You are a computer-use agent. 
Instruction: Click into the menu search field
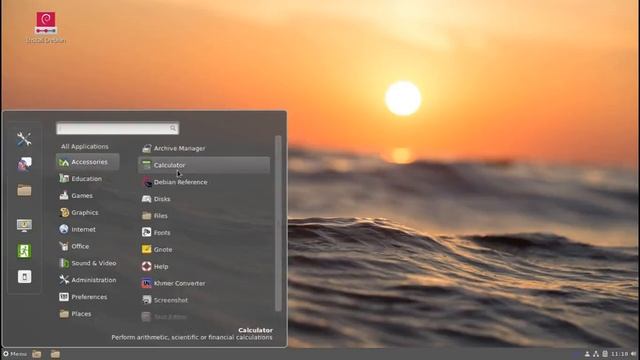point(118,128)
